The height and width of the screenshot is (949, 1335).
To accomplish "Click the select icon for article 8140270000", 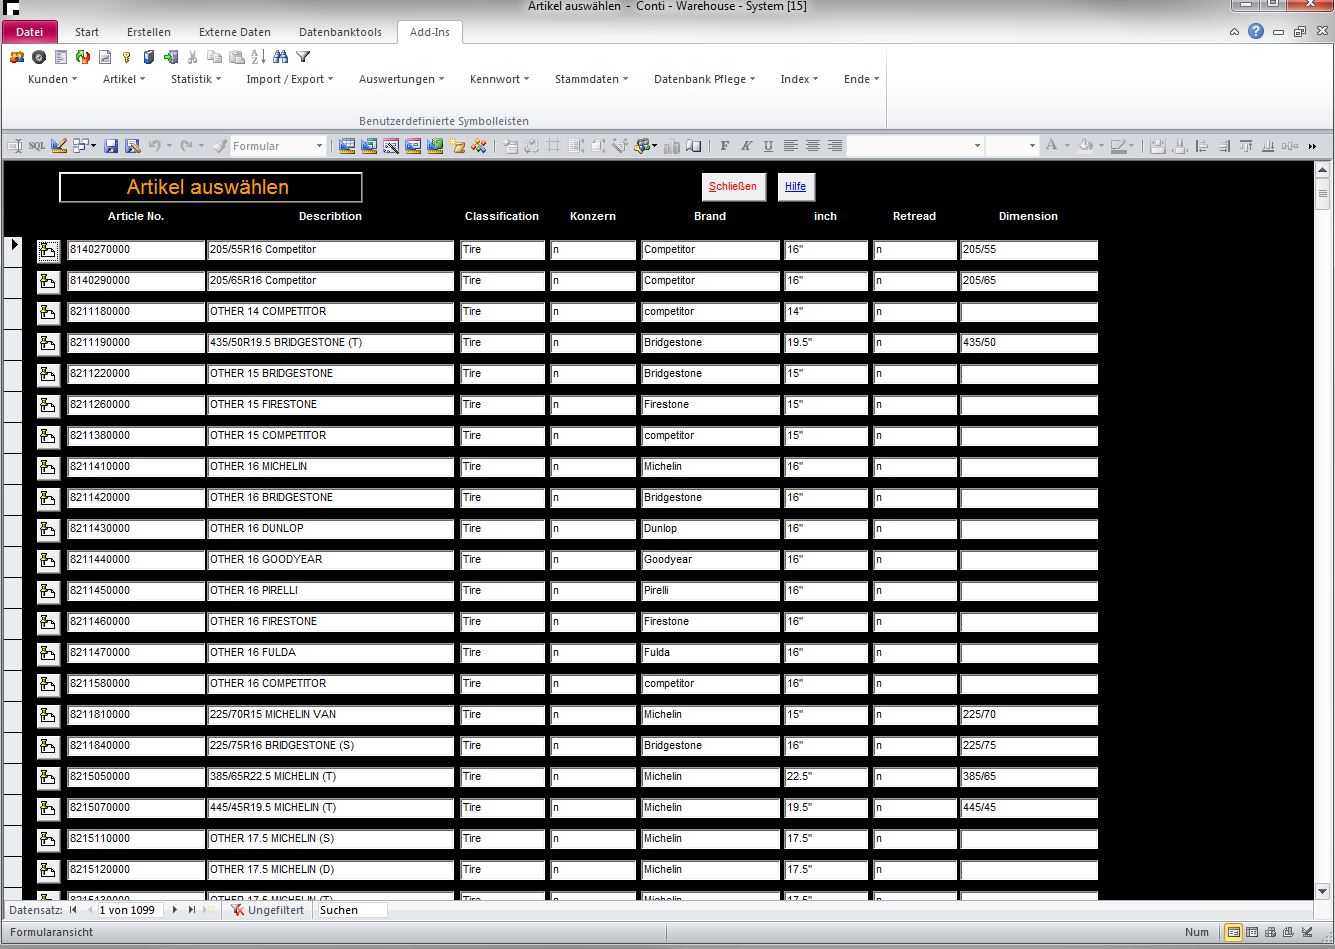I will [x=48, y=251].
